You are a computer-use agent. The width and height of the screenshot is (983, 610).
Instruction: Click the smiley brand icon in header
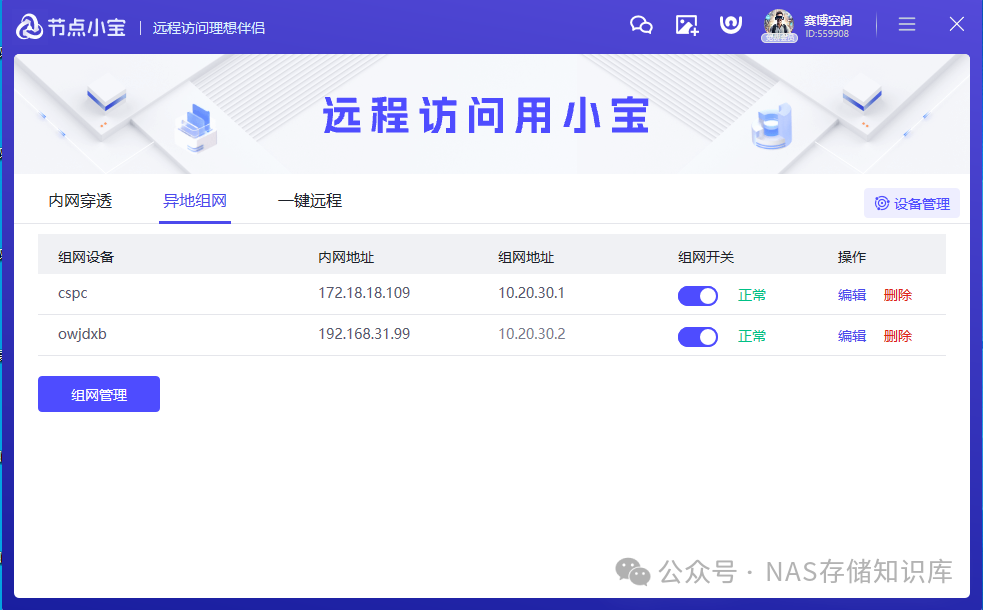click(730, 24)
